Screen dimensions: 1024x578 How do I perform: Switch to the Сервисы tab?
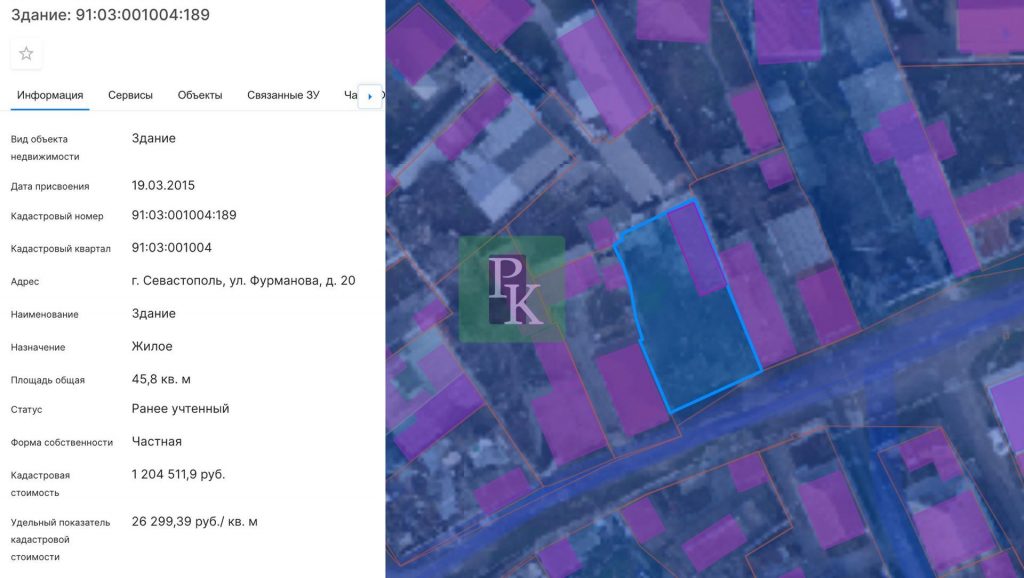click(130, 95)
